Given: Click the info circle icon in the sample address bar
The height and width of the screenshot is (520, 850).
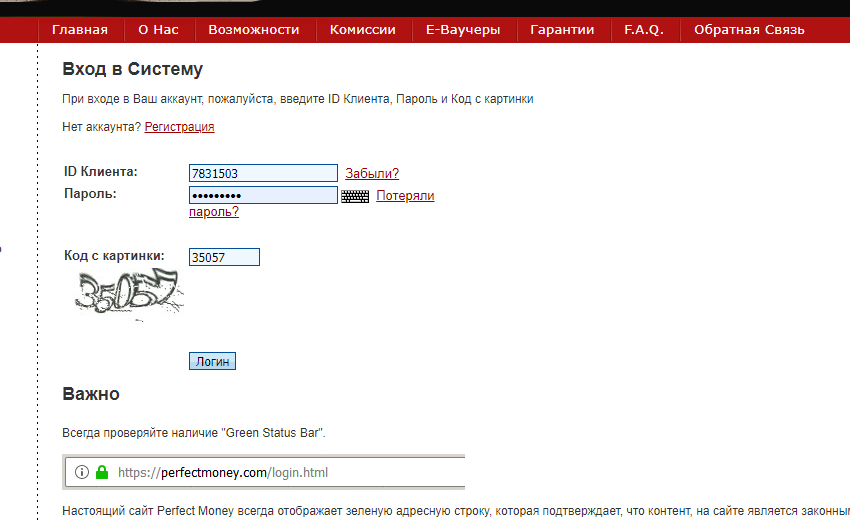Looking at the screenshot, I should 82,472.
